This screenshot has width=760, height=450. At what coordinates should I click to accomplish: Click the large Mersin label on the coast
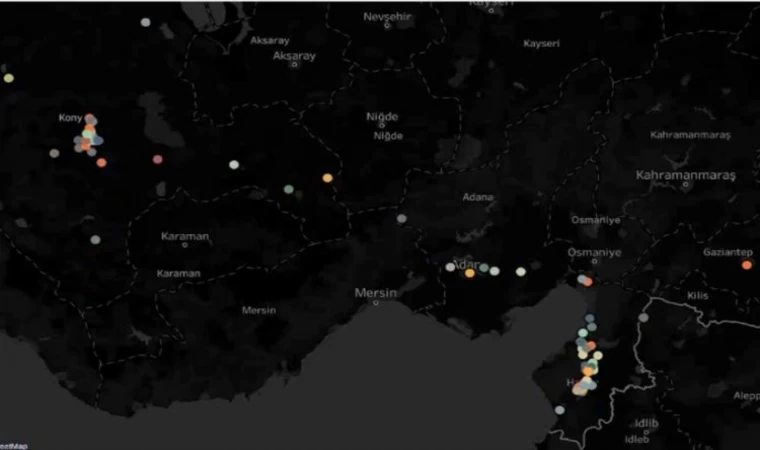point(376,293)
